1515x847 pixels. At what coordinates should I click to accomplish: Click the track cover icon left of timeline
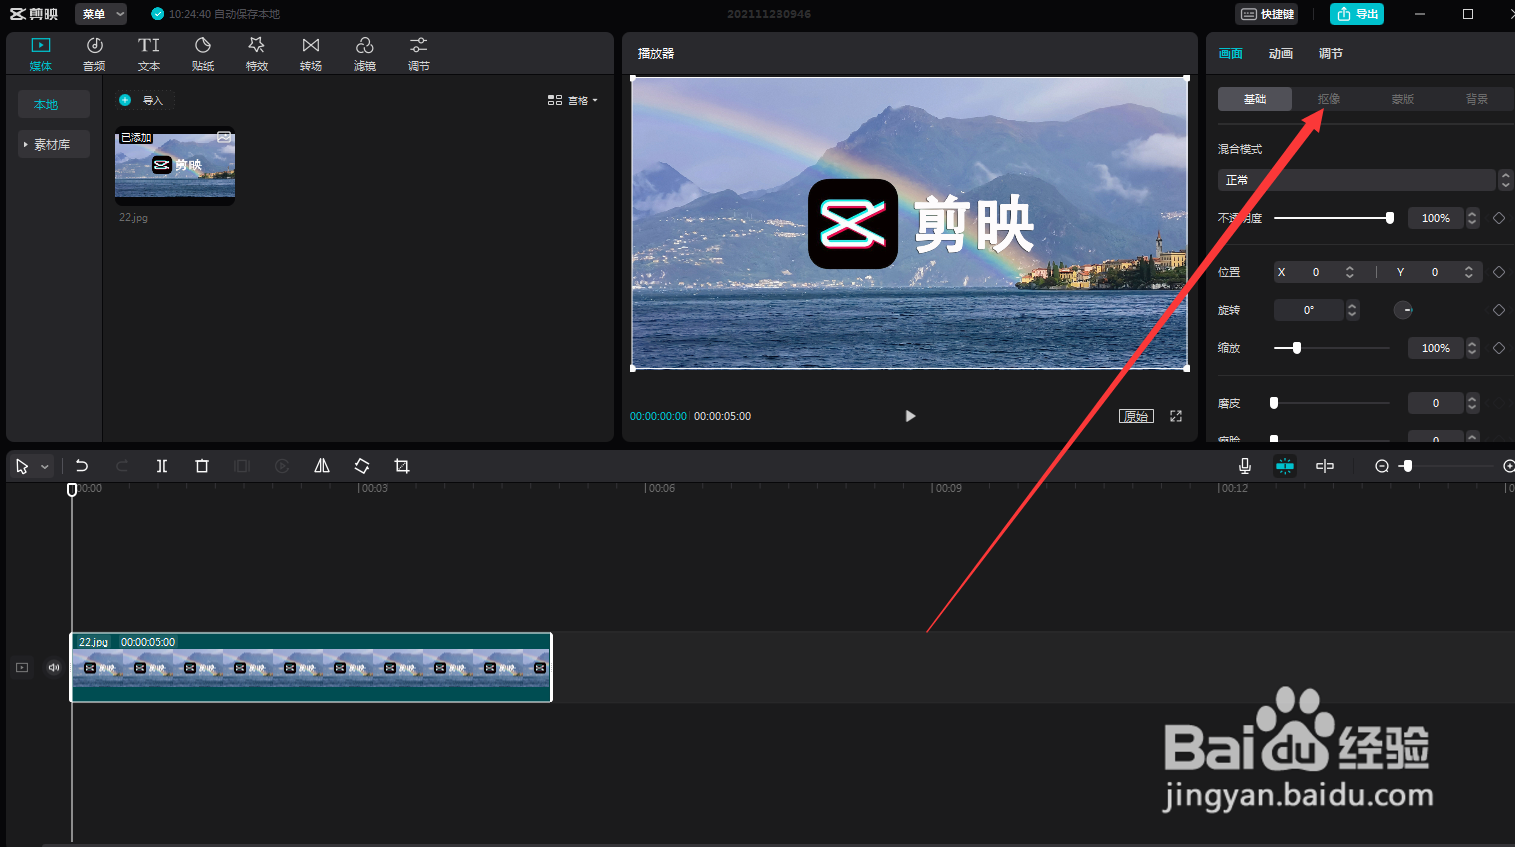(22, 667)
